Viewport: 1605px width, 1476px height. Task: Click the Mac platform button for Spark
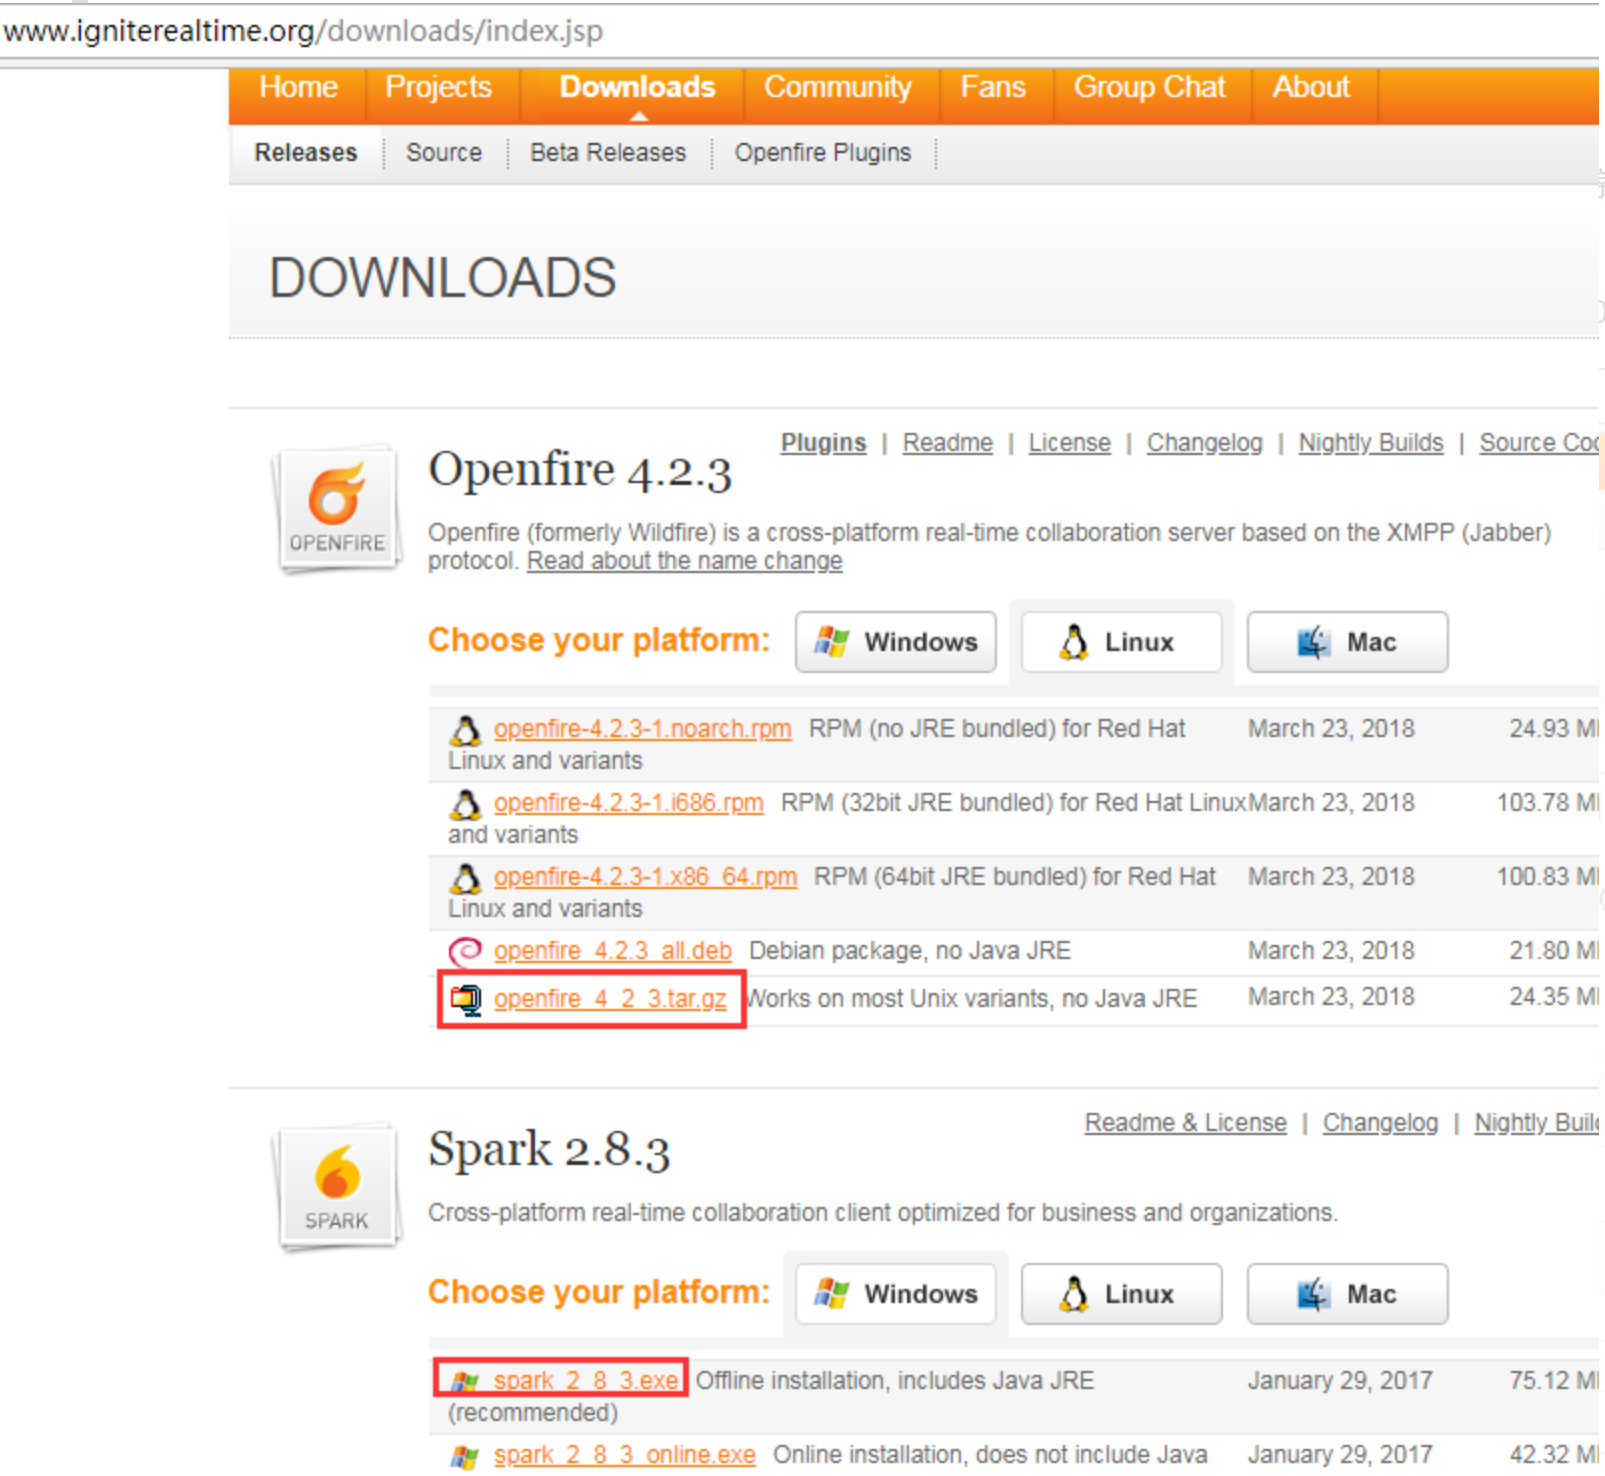pyautogui.click(x=1346, y=1293)
